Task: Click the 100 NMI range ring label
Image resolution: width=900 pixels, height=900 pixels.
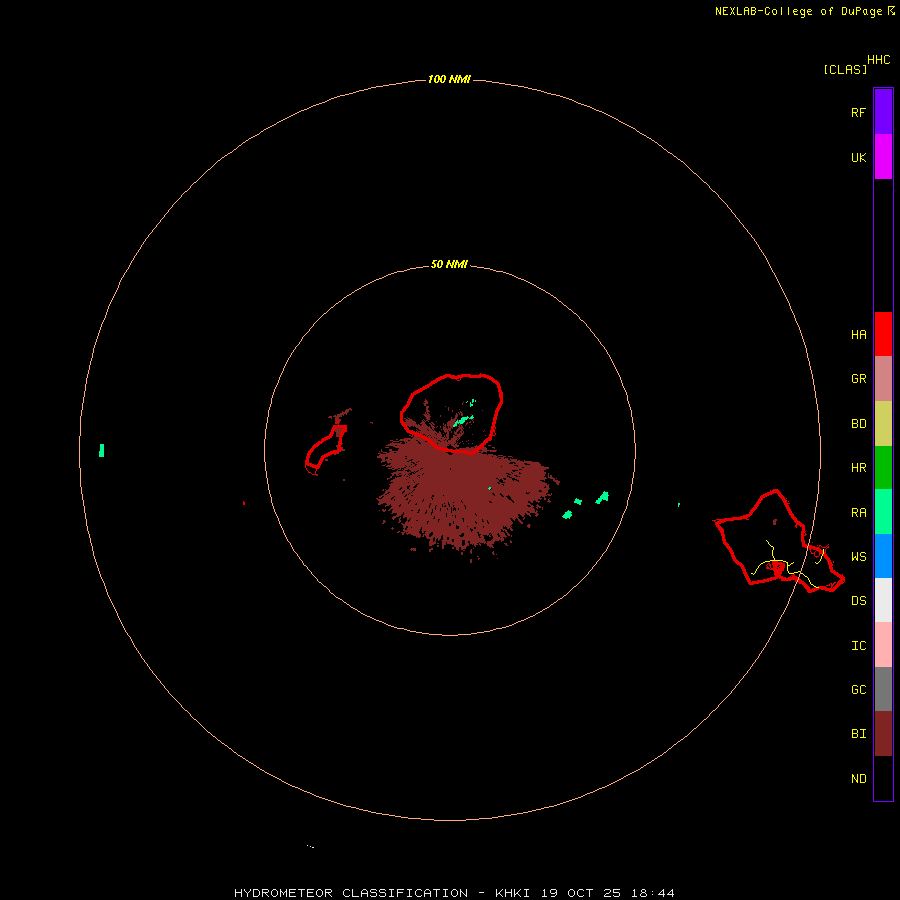Action: [x=449, y=79]
